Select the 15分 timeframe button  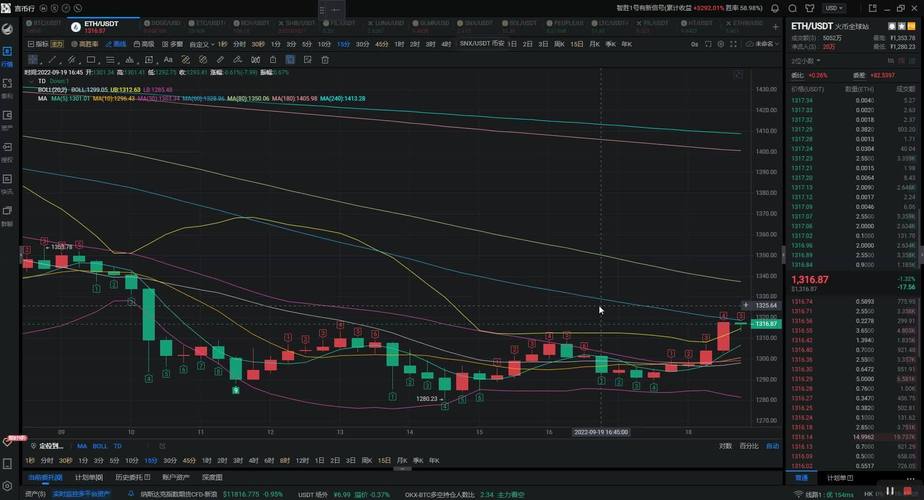pos(343,44)
